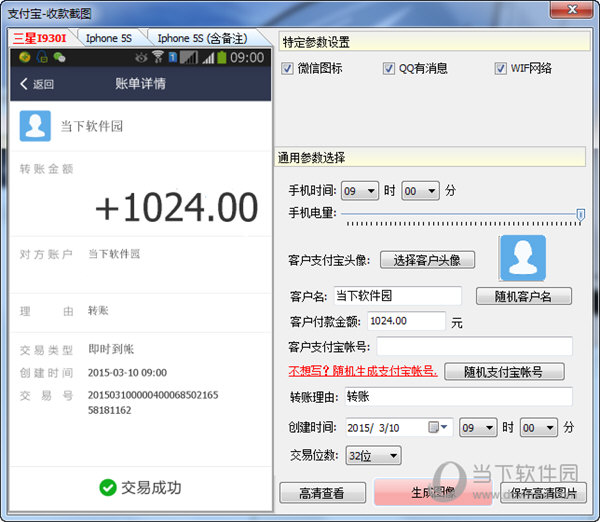This screenshot has height=522, width=600.
Task: Switch to the 三星I930I tab
Action: [x=39, y=38]
